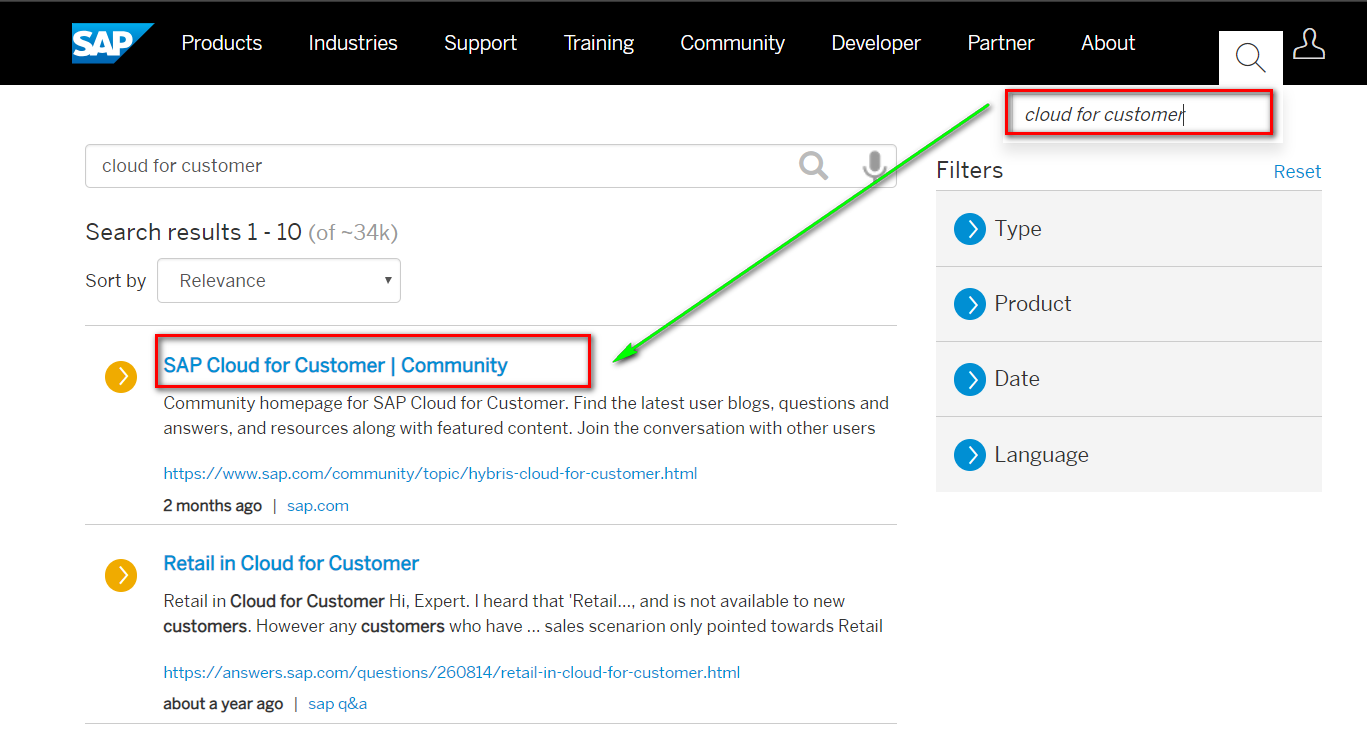This screenshot has width=1367, height=729.
Task: Click the Retail result description snippet
Action: click(523, 614)
